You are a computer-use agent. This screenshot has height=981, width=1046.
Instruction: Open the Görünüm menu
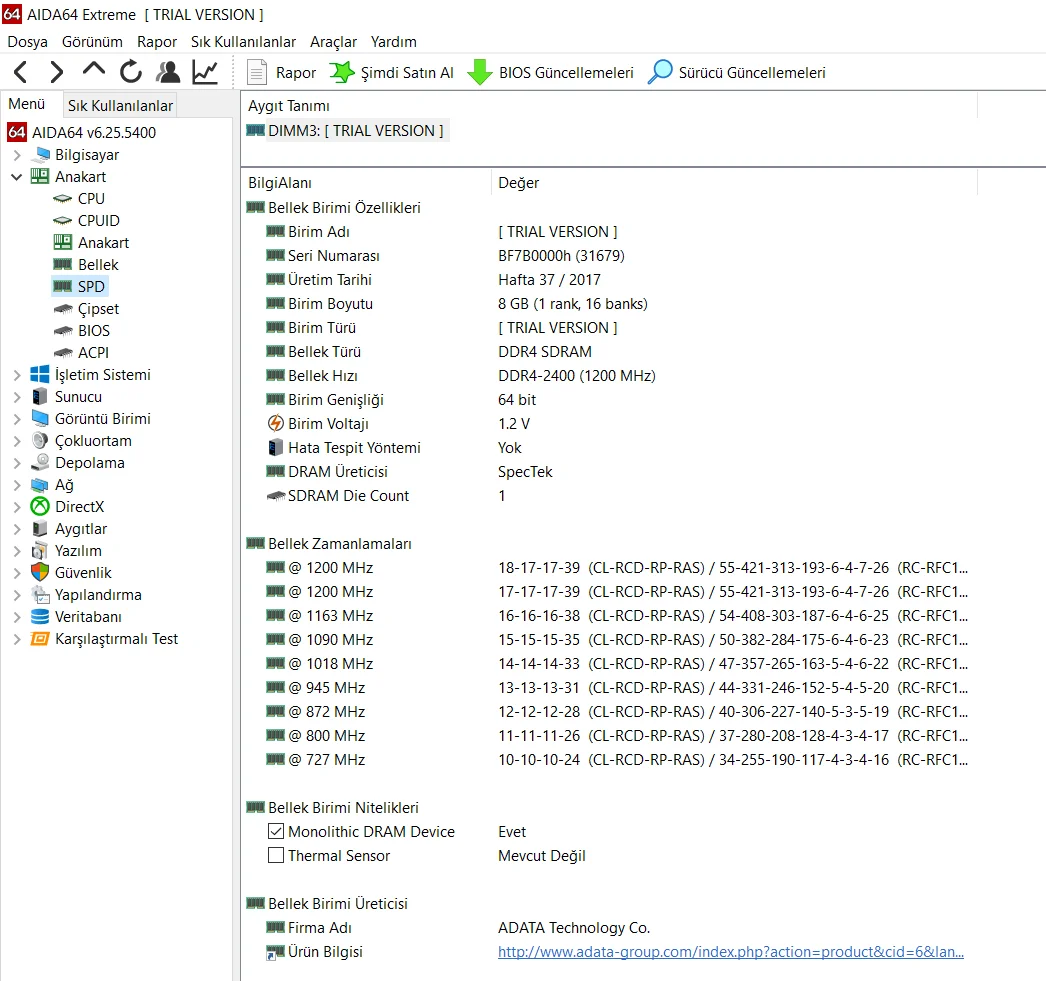click(x=92, y=42)
